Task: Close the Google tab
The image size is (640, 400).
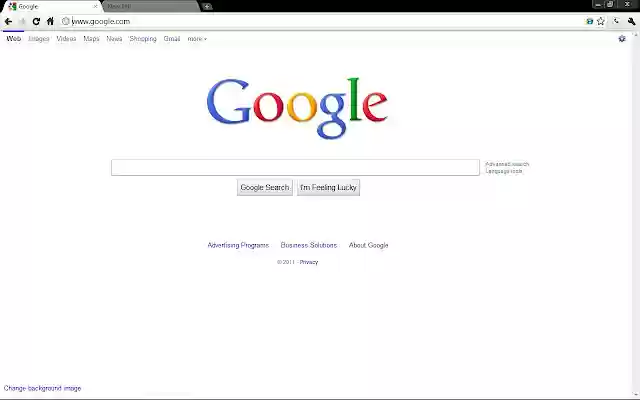Action: click(x=96, y=7)
